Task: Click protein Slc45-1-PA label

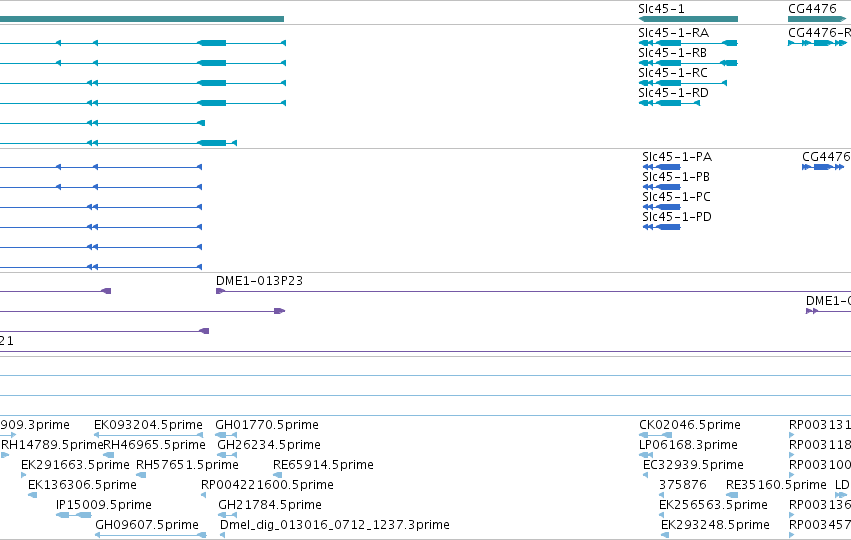Action: click(677, 157)
